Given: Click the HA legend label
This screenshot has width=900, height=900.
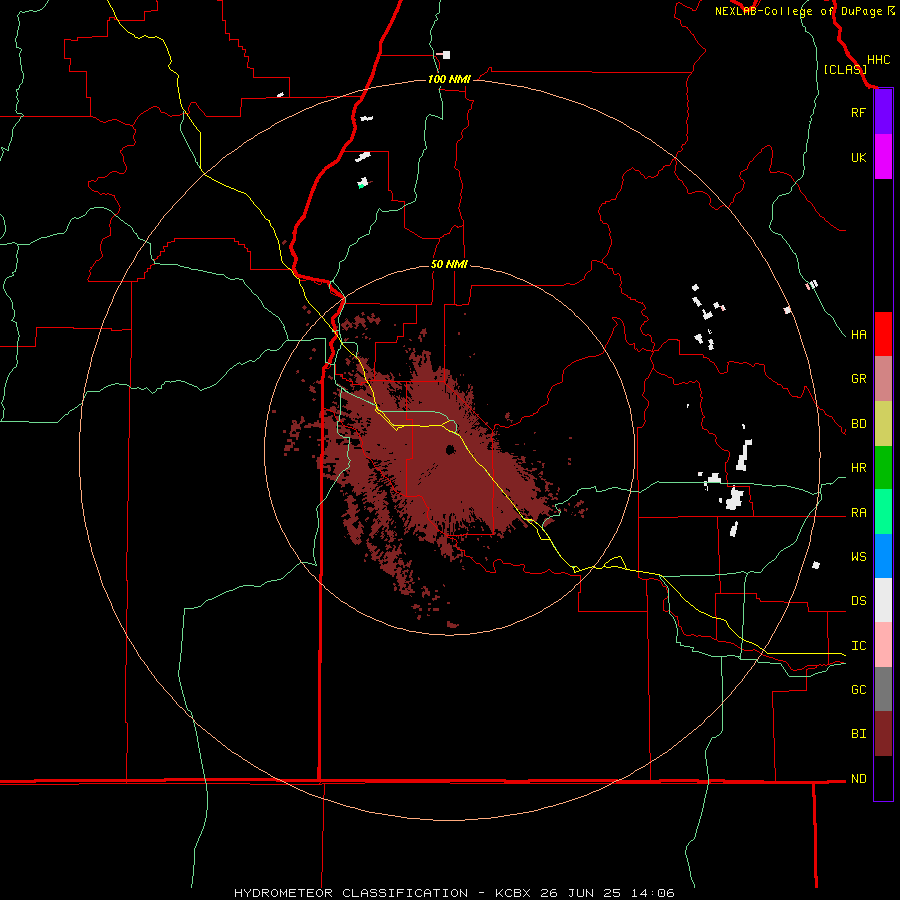Looking at the screenshot, I should [858, 334].
